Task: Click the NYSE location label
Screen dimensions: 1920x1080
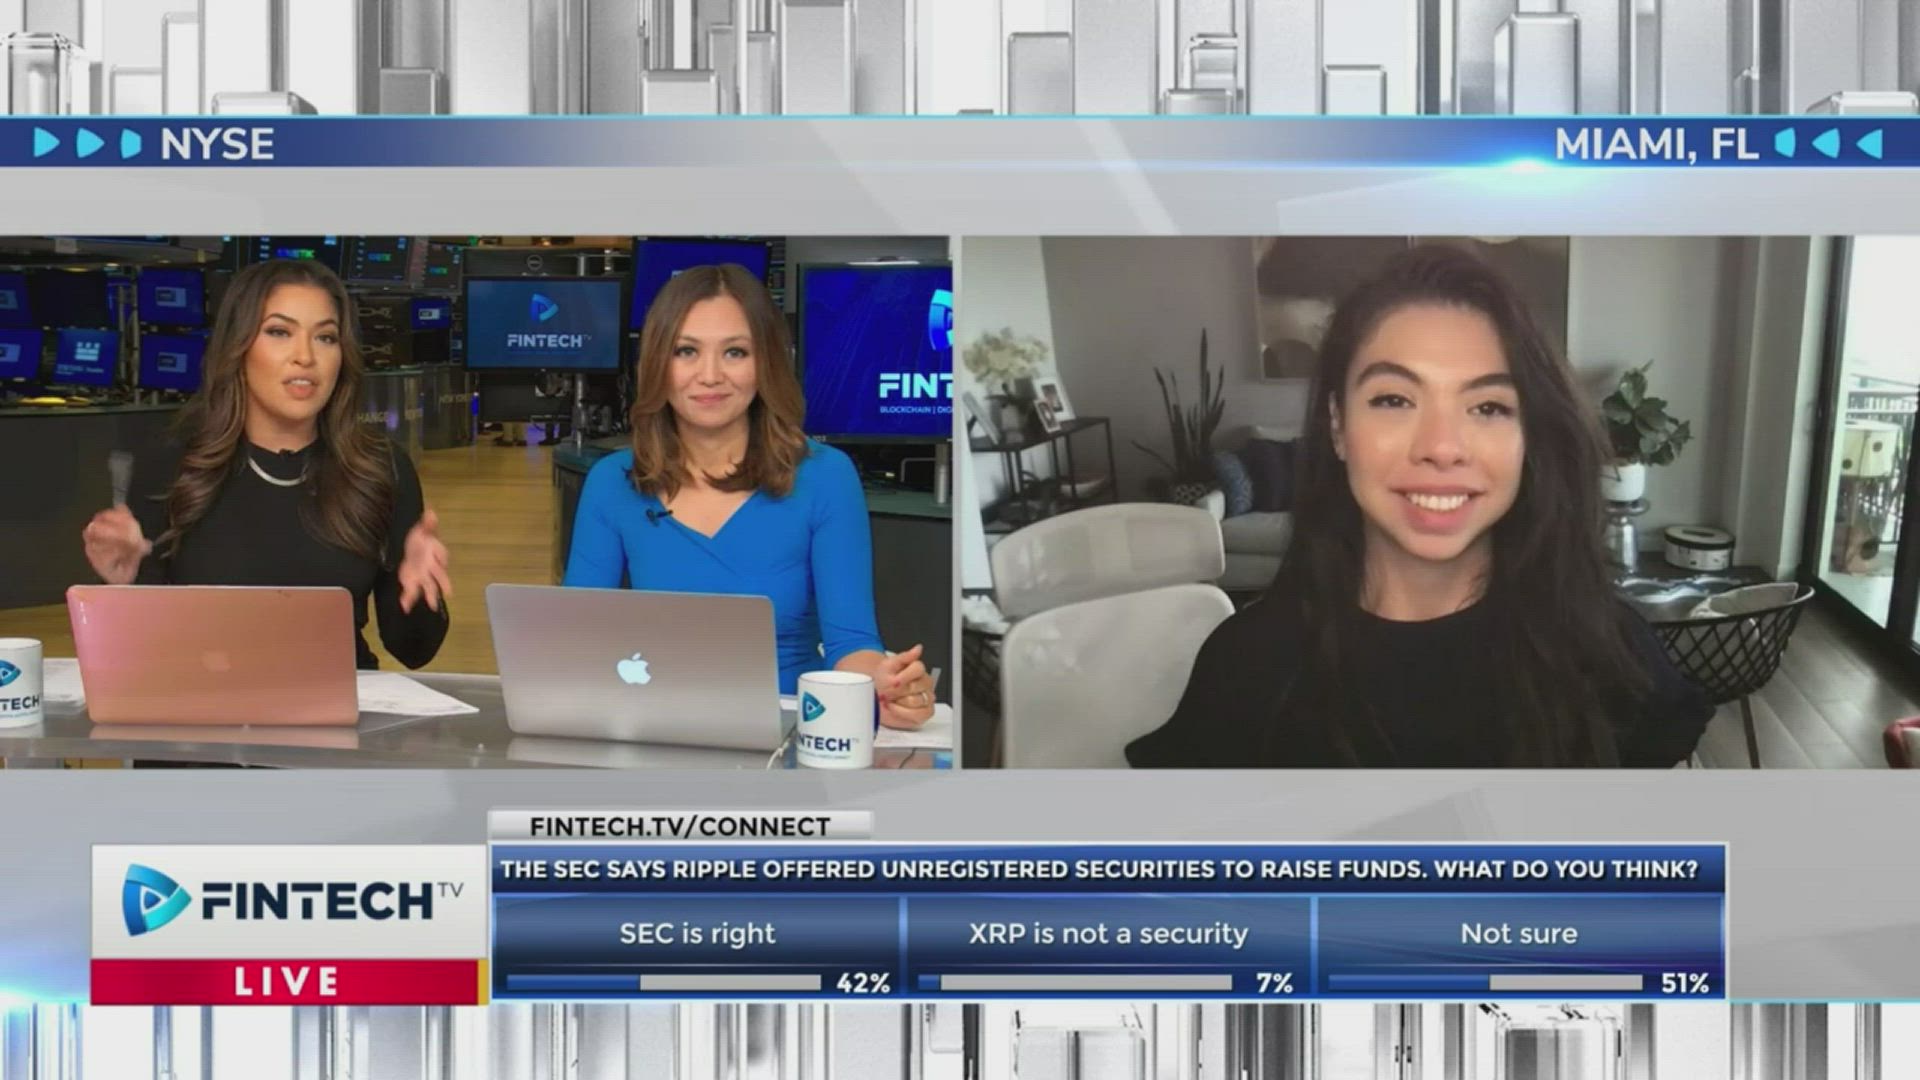Action: pyautogui.click(x=217, y=145)
